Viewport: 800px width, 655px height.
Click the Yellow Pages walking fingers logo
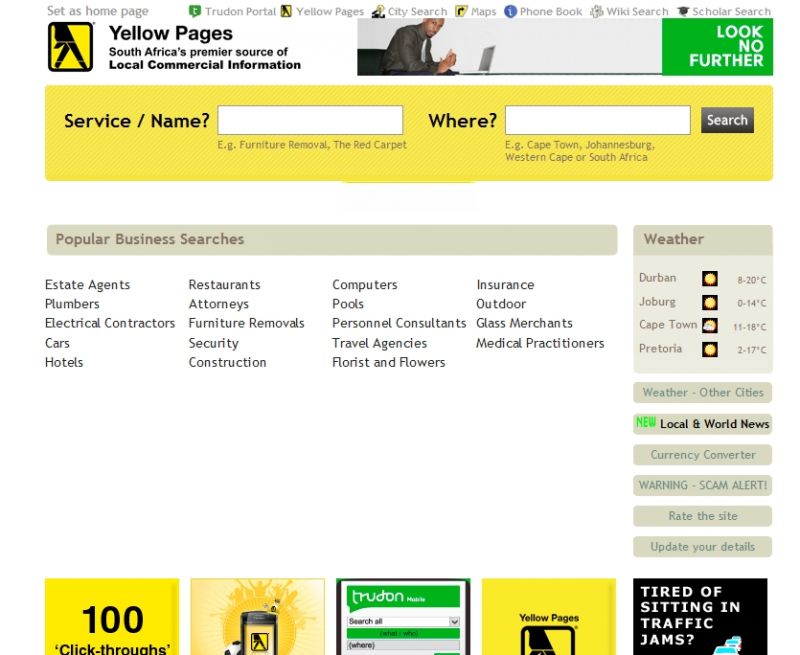70,47
